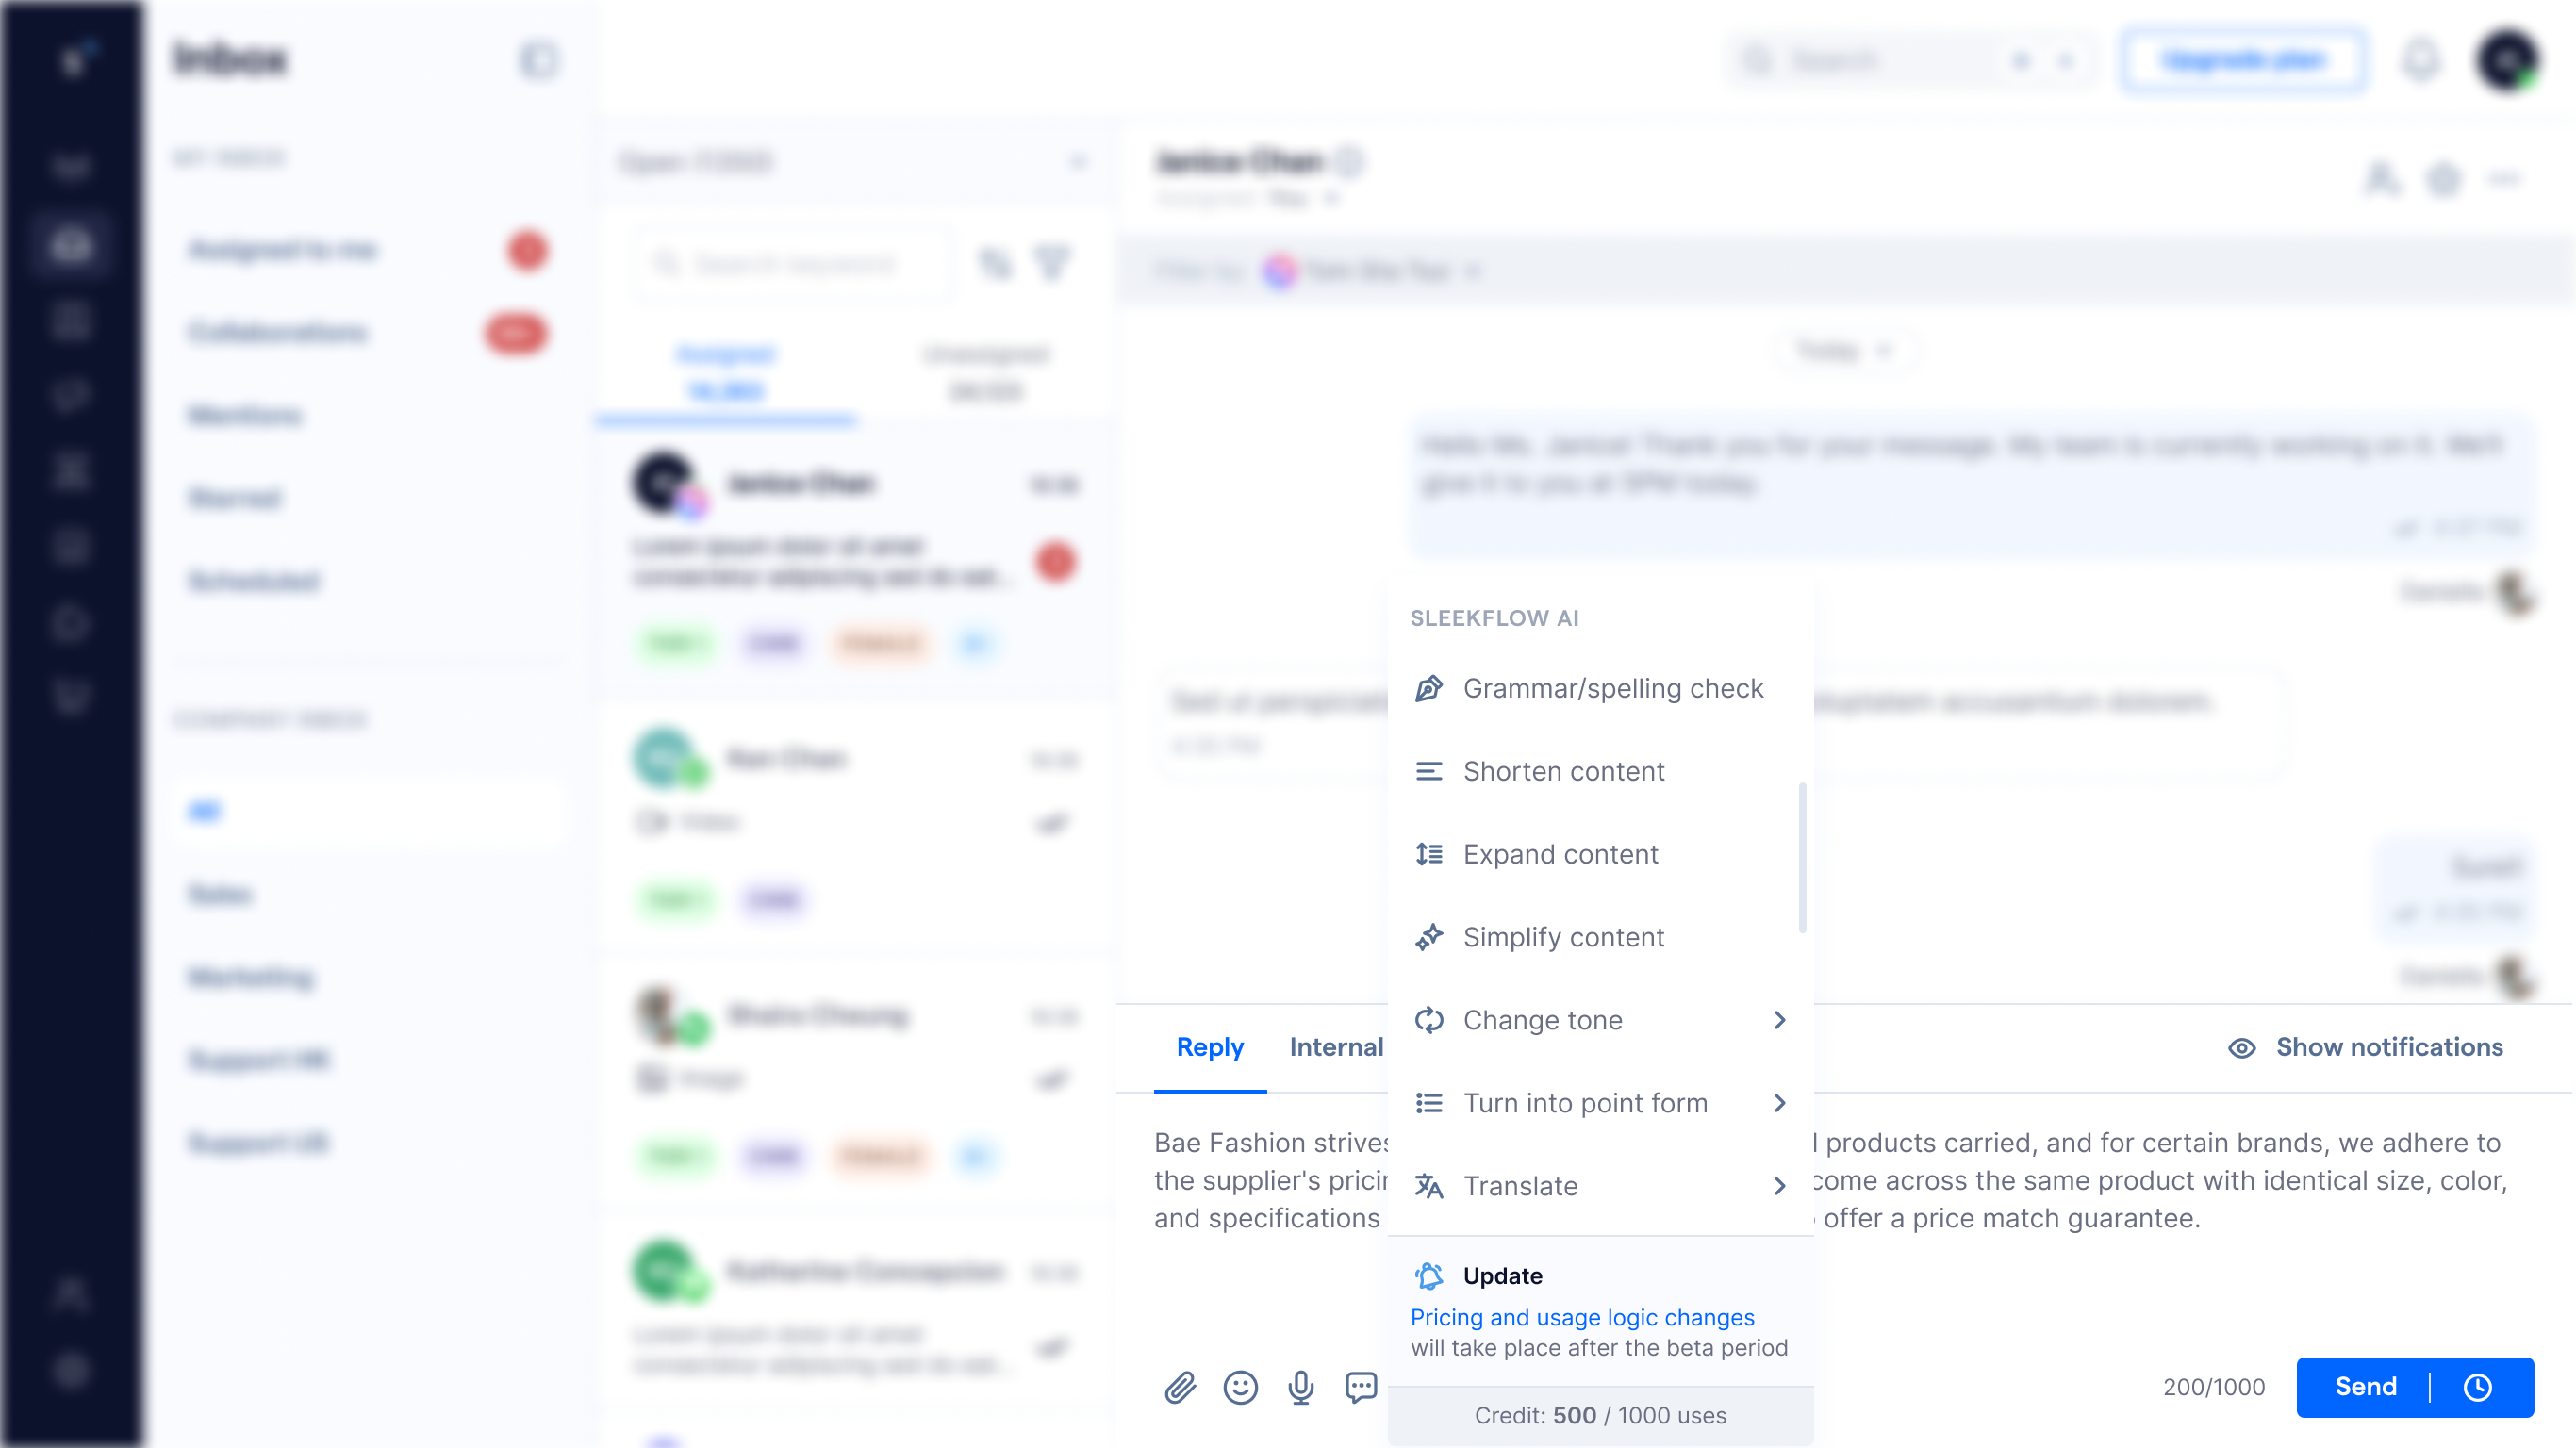
Task: Click the Send button
Action: click(x=2366, y=1386)
